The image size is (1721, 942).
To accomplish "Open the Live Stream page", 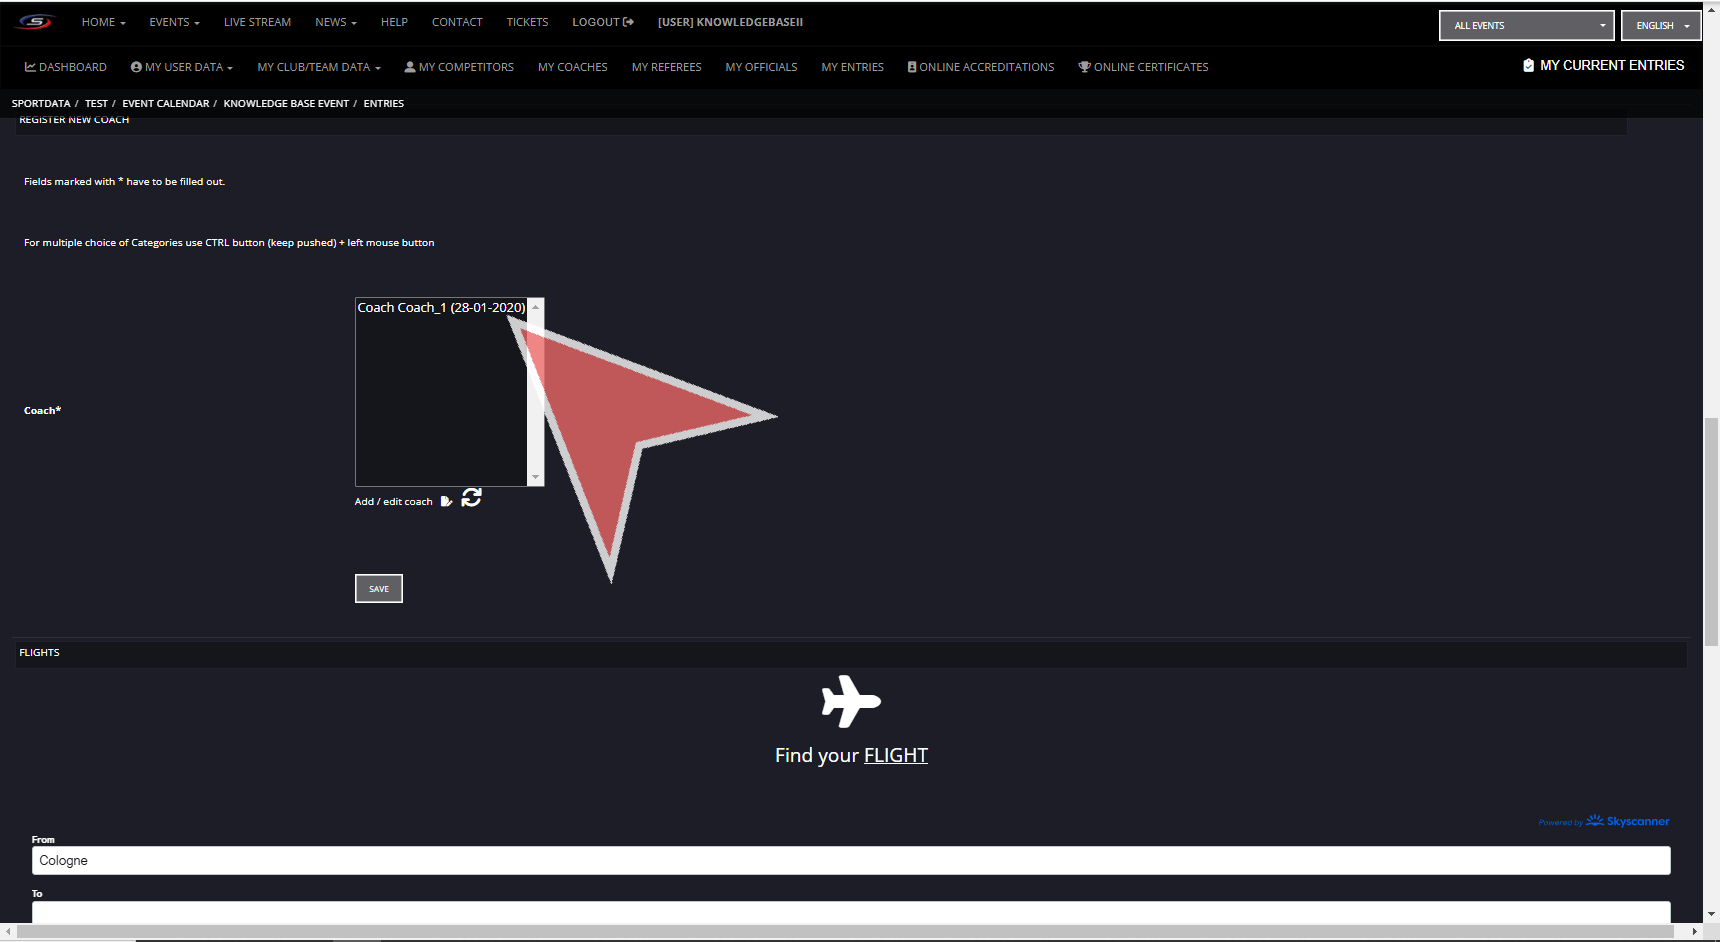I will 257,22.
